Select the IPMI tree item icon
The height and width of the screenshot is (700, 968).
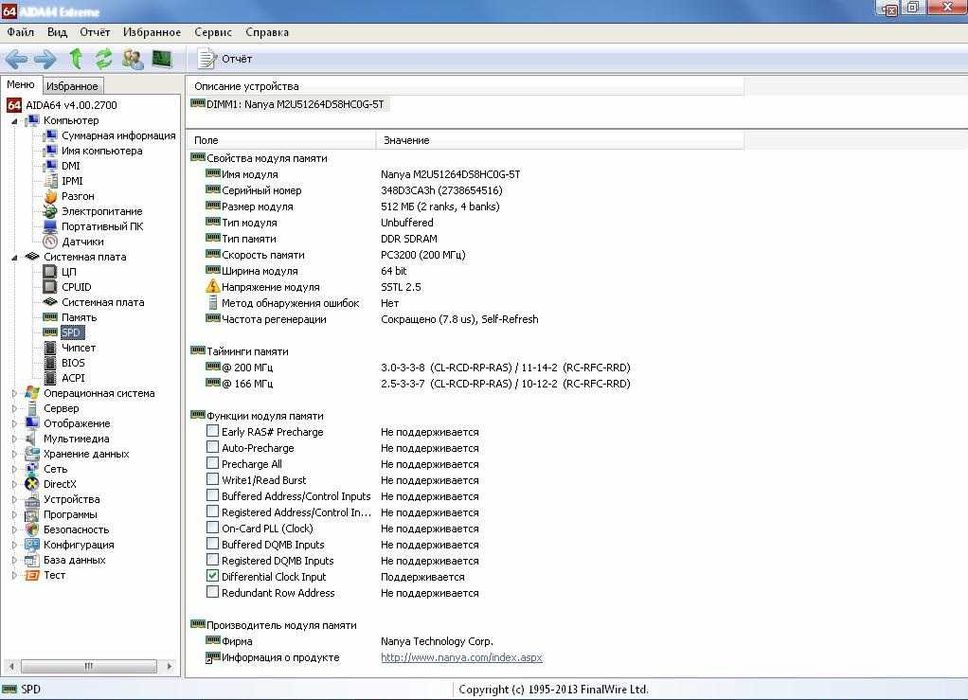[x=50, y=181]
